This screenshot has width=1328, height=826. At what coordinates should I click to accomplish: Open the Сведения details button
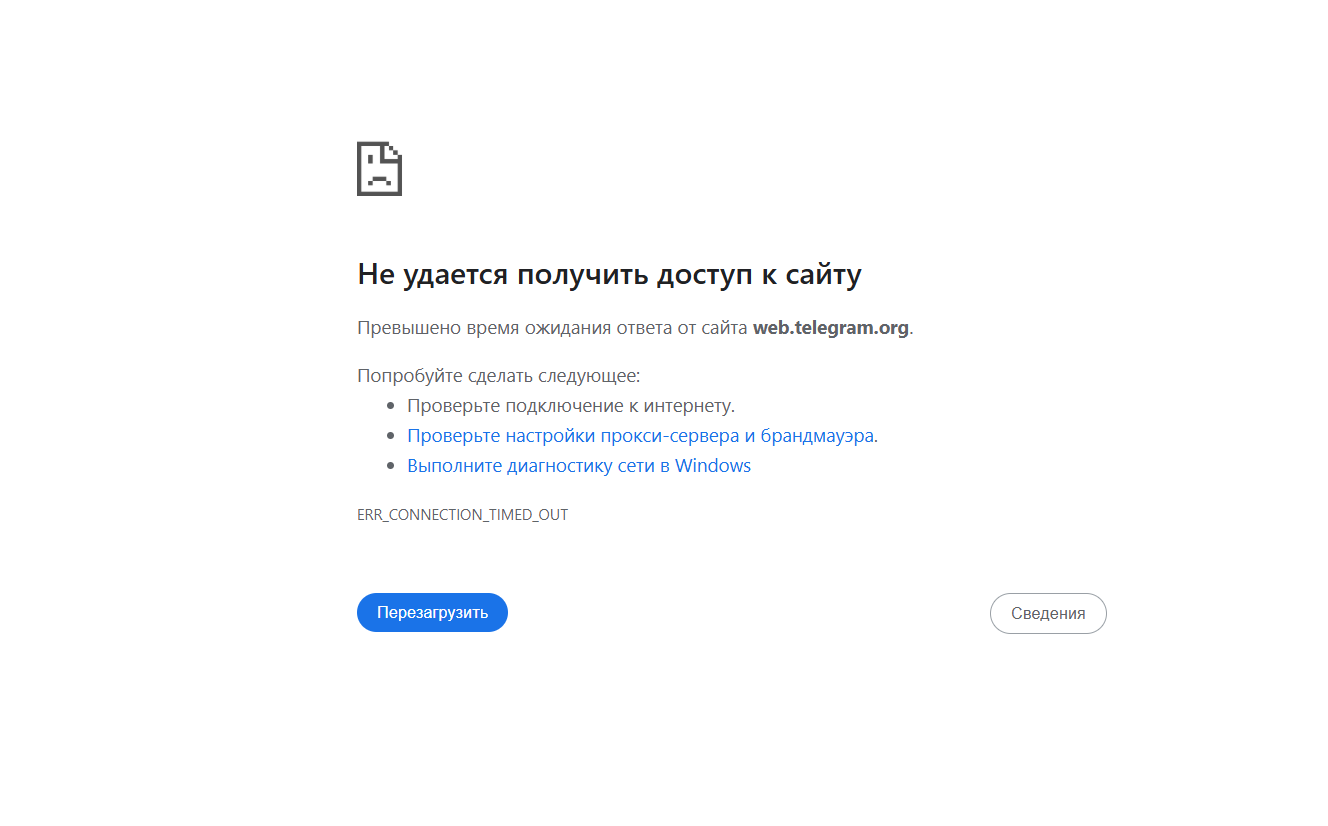[x=1048, y=614]
